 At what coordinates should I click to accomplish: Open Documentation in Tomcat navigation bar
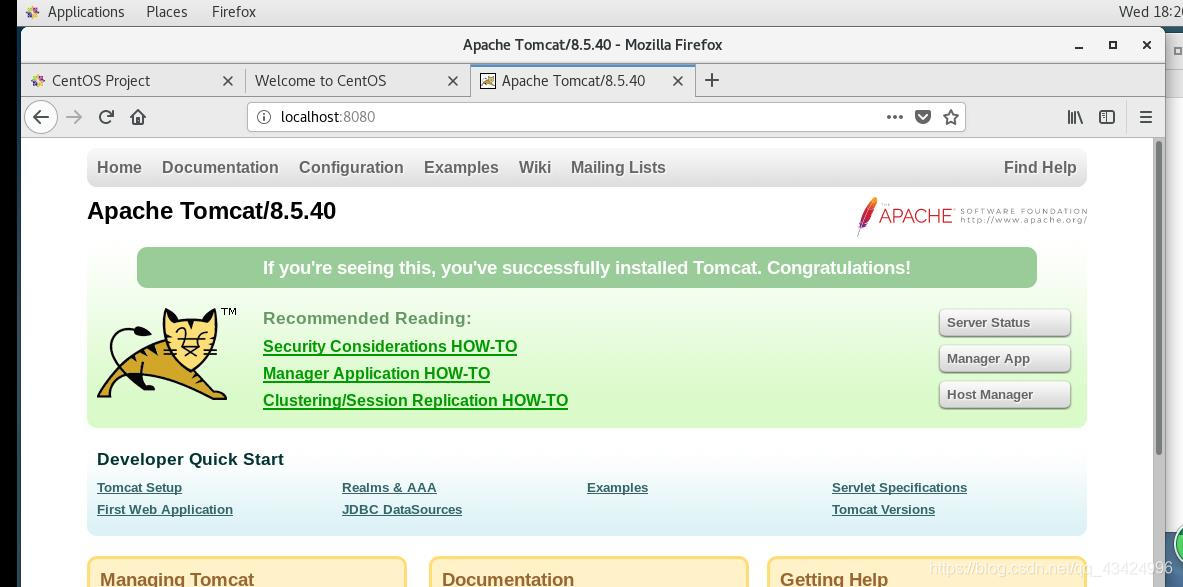(x=220, y=167)
